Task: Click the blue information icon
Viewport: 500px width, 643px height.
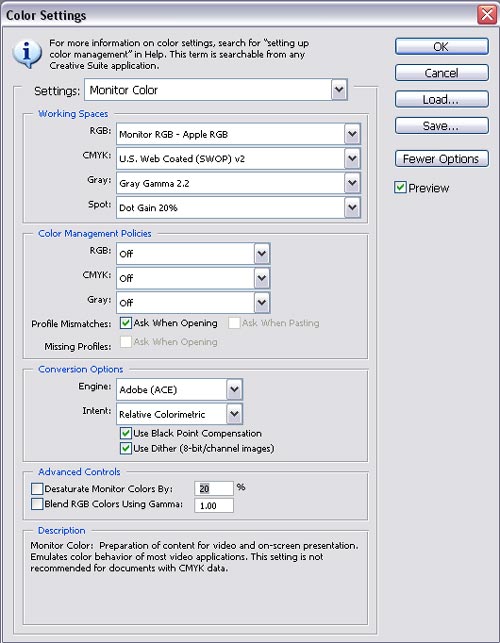Action: pos(27,54)
